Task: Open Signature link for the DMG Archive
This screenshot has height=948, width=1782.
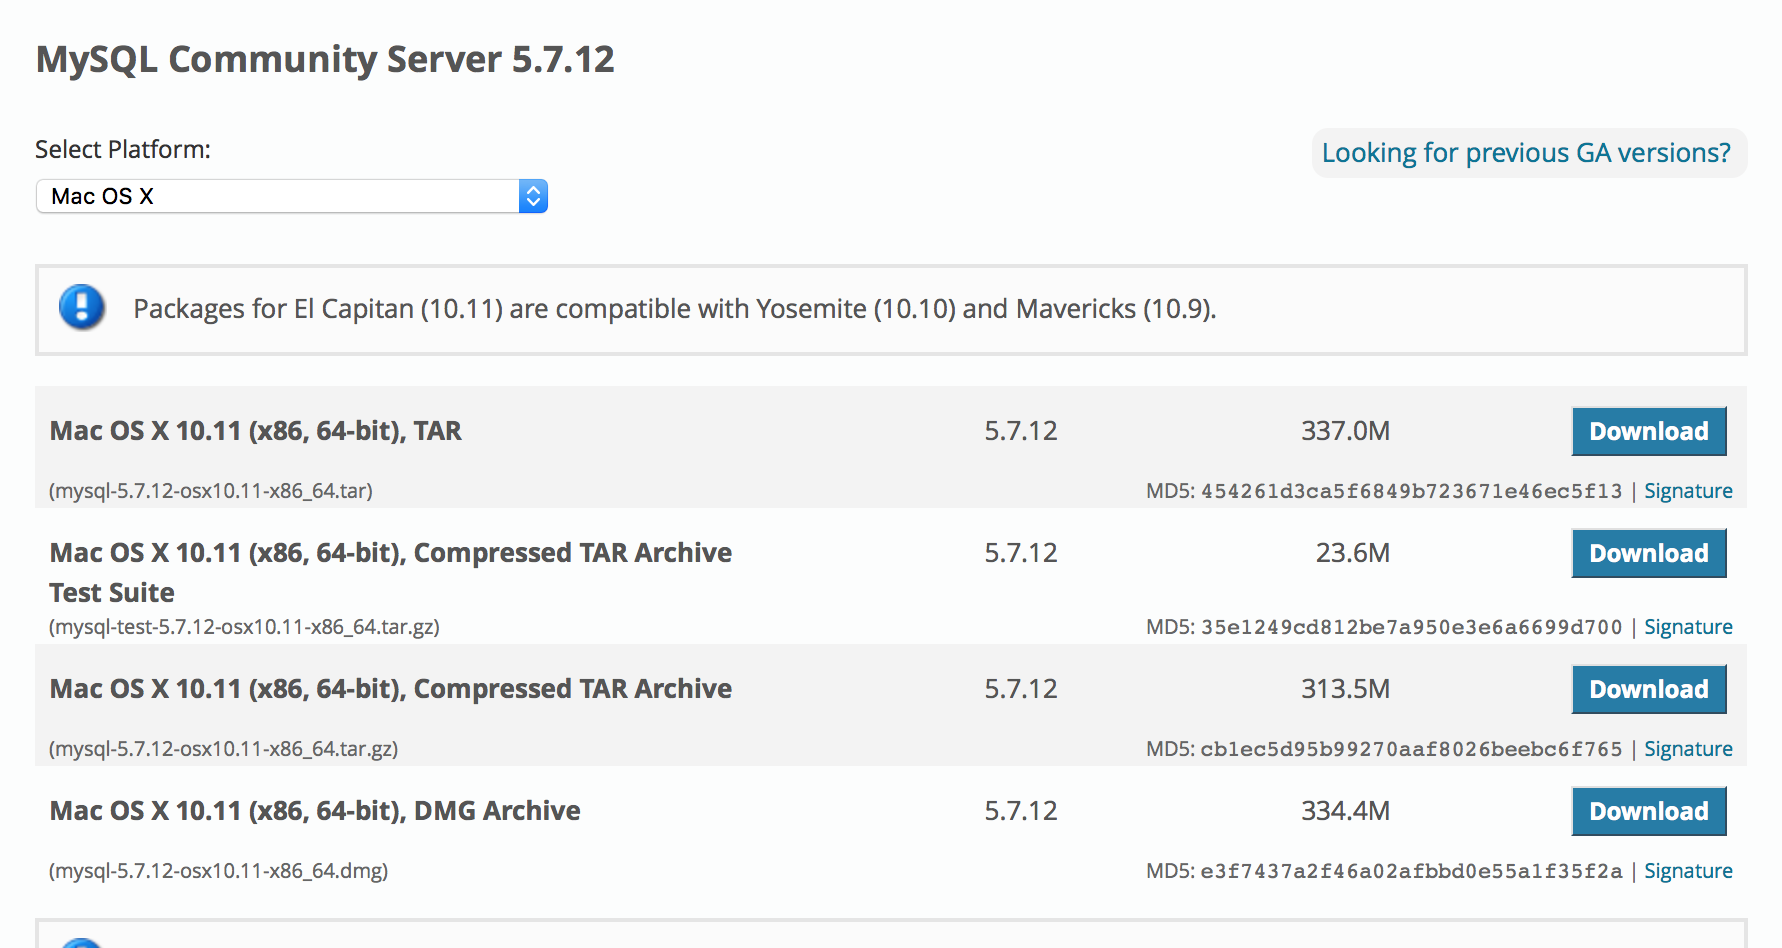Action: point(1688,871)
